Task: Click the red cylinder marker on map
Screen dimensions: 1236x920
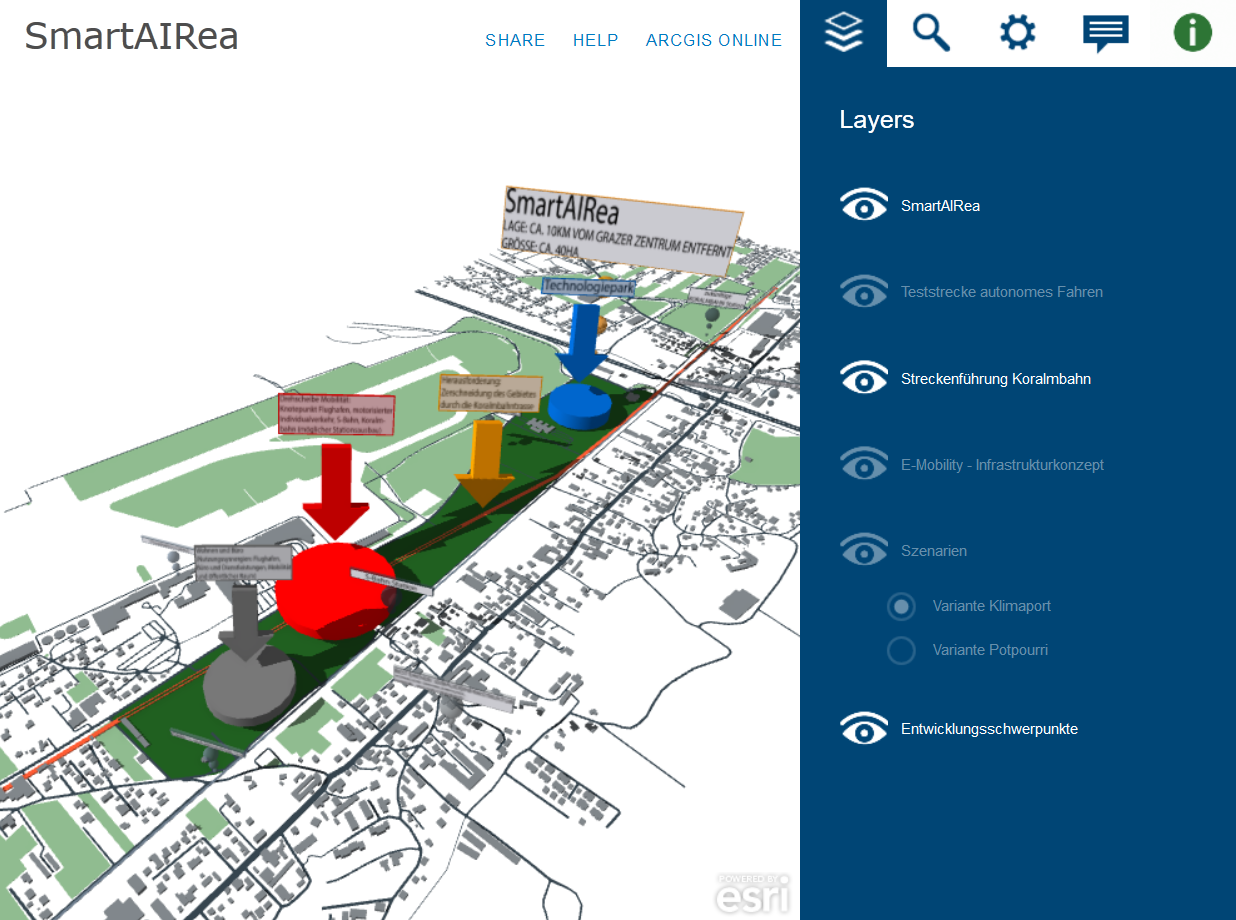Action: click(335, 591)
